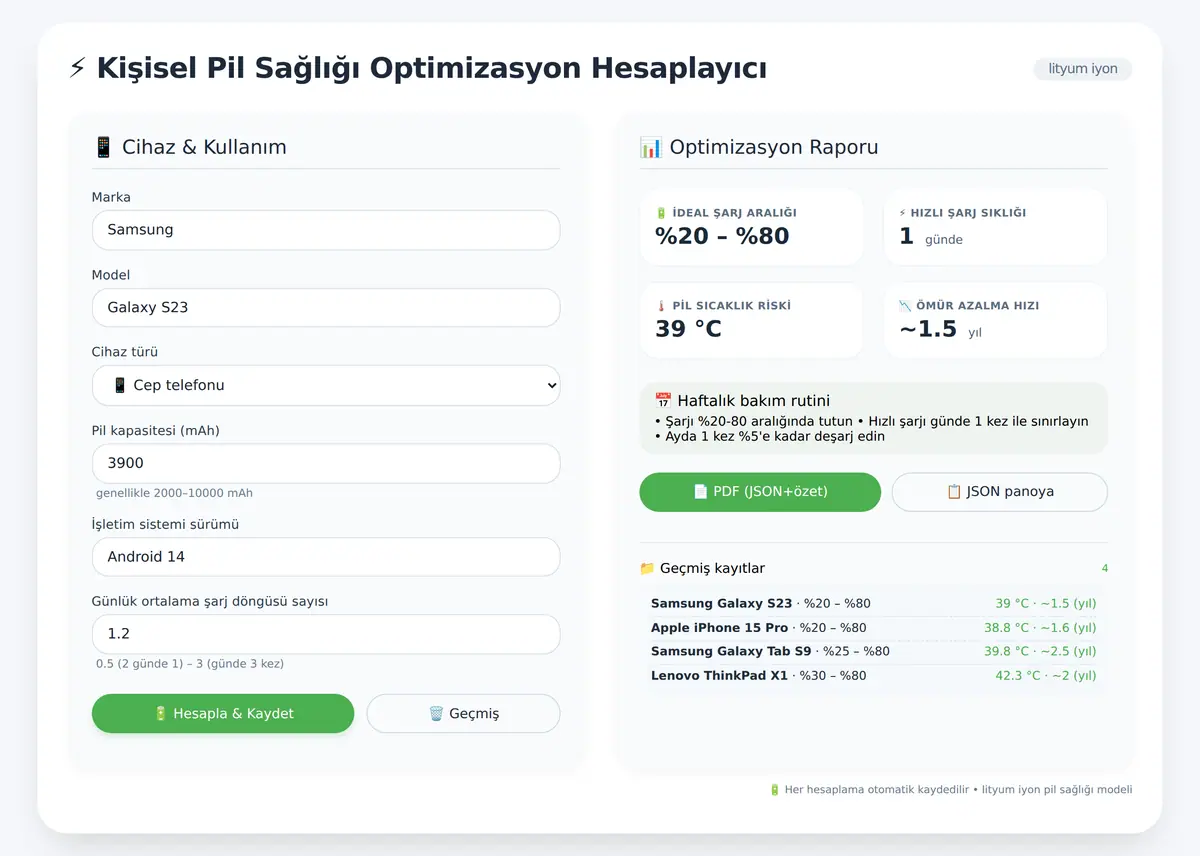Select the Samsung Galaxy Tab S9 history row

pyautogui.click(x=874, y=652)
